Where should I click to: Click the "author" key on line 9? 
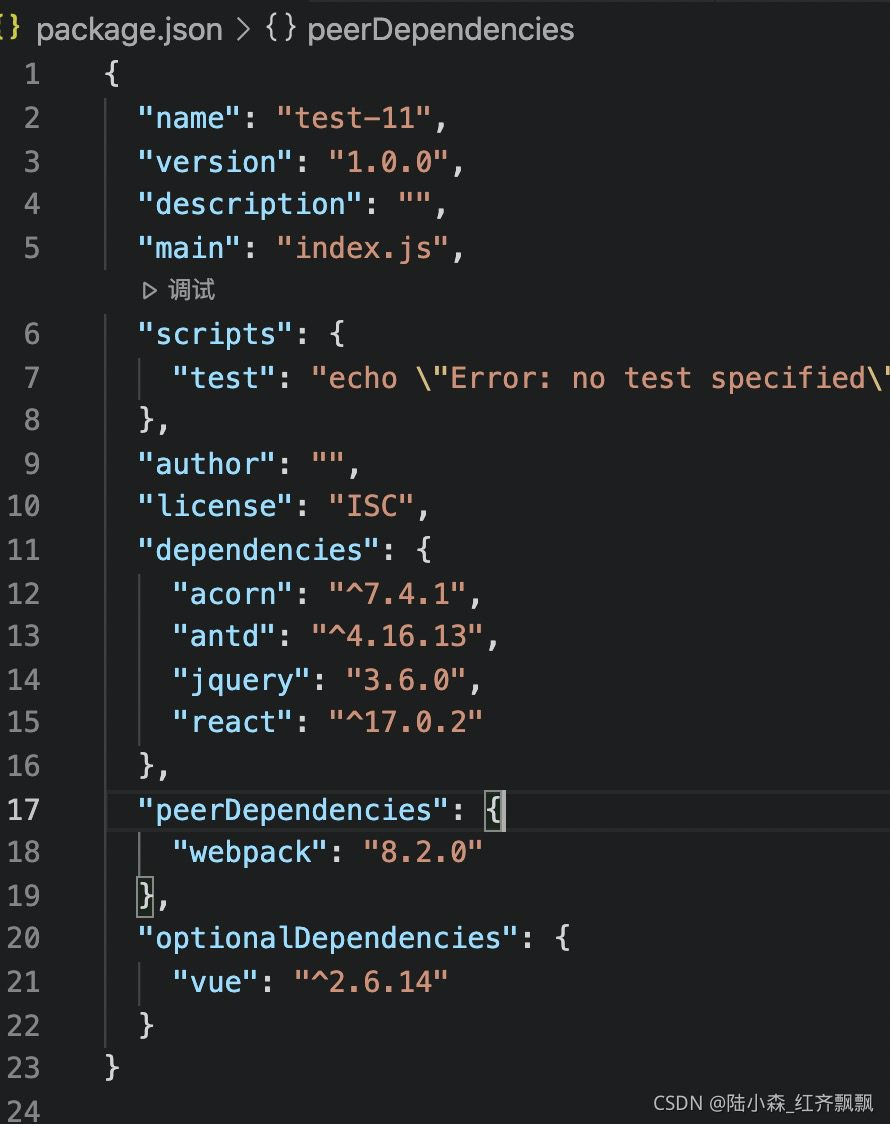pyautogui.click(x=206, y=464)
